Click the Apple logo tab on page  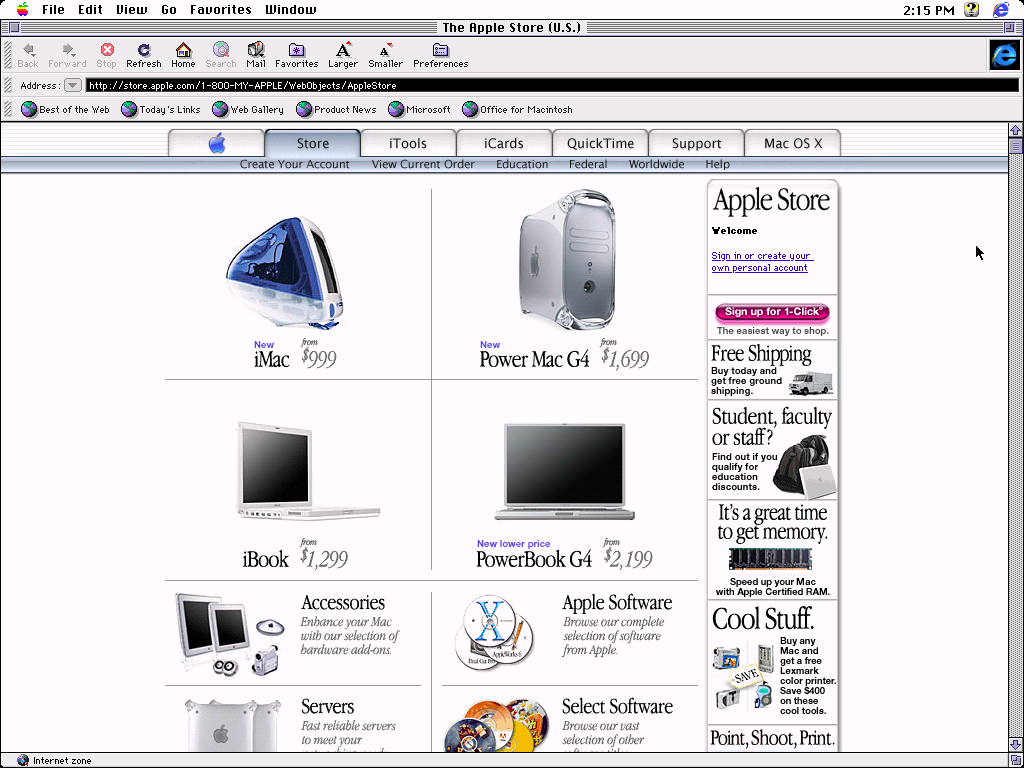[x=217, y=143]
